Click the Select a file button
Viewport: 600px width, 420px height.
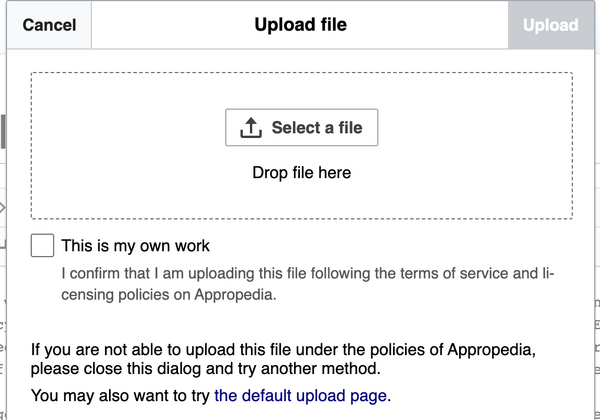pyautogui.click(x=302, y=127)
